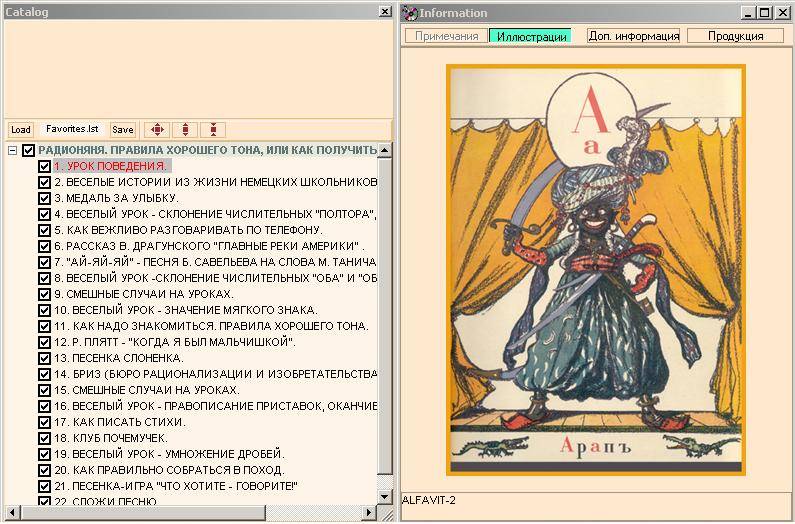Viewport: 795px width, 524px height.
Task: Open the Примечания tab
Action: (x=446, y=36)
